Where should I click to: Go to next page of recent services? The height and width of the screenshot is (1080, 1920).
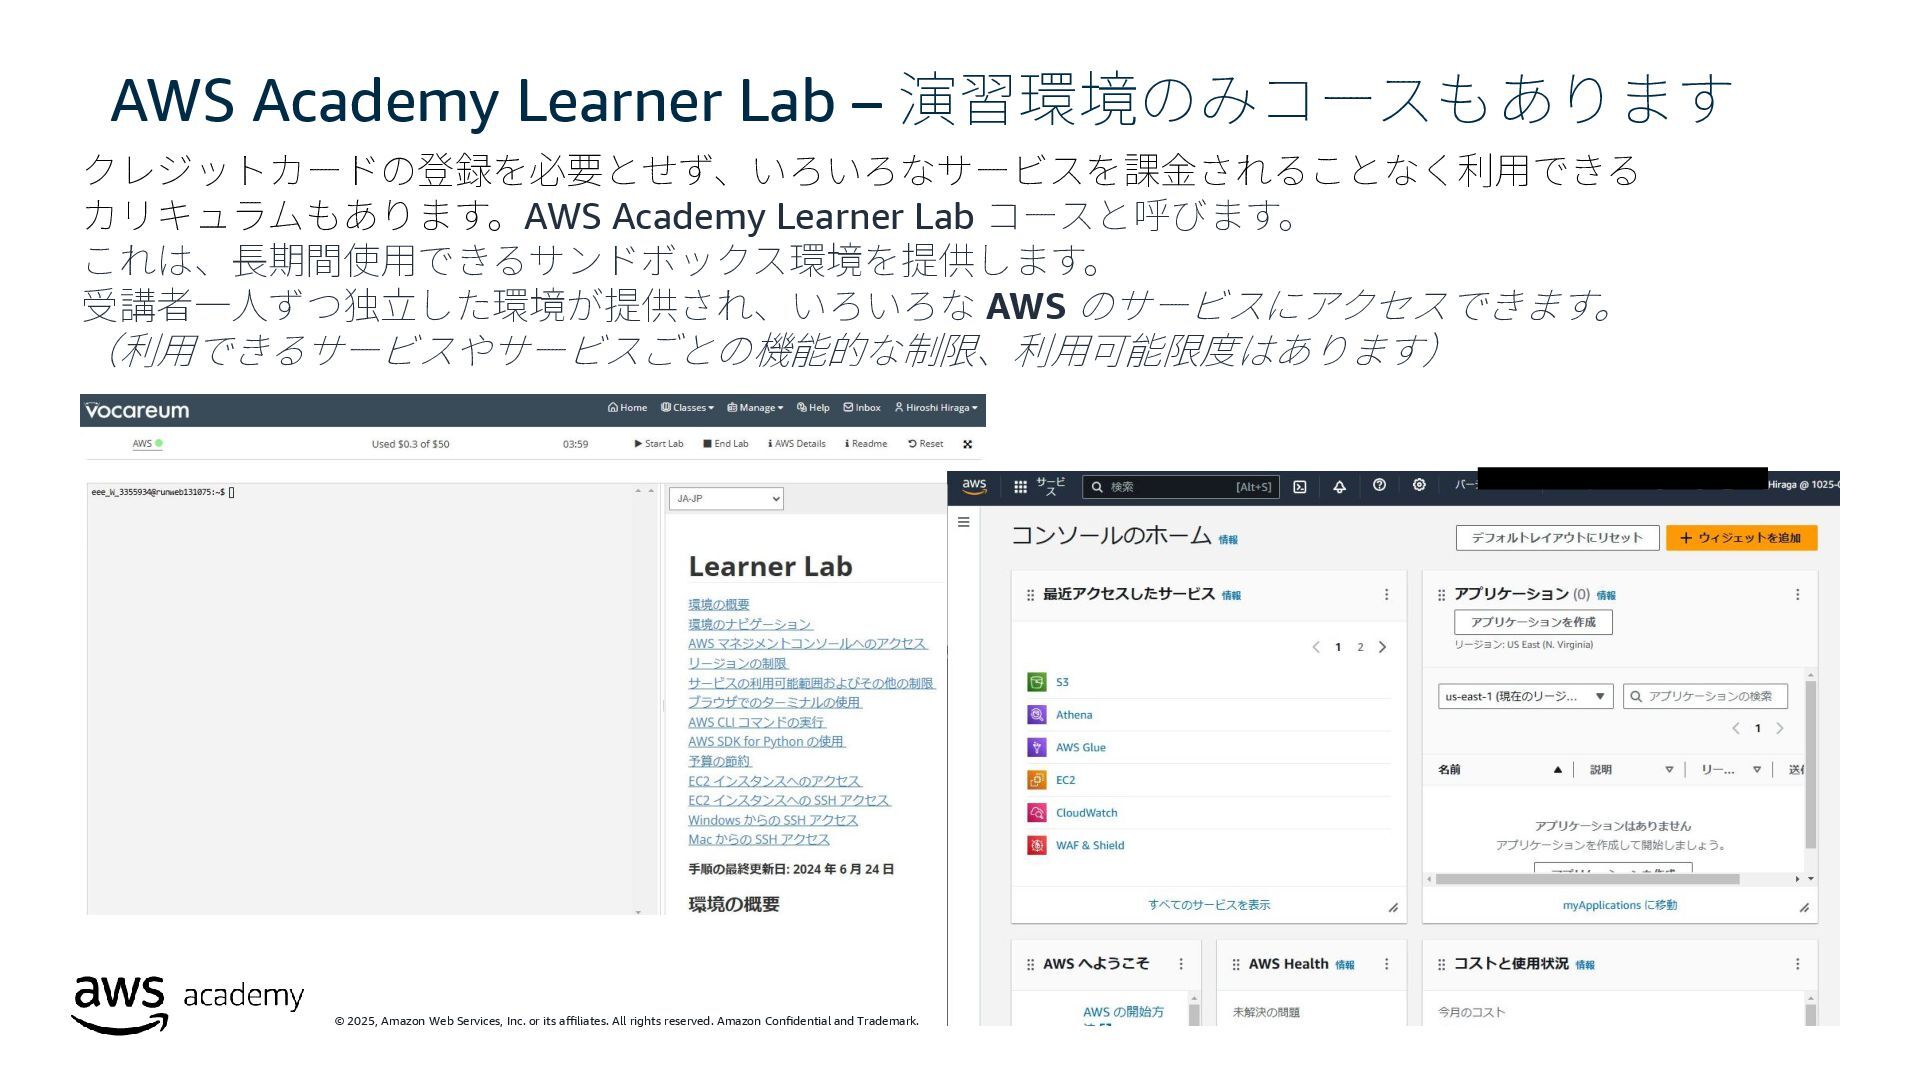click(x=1382, y=647)
